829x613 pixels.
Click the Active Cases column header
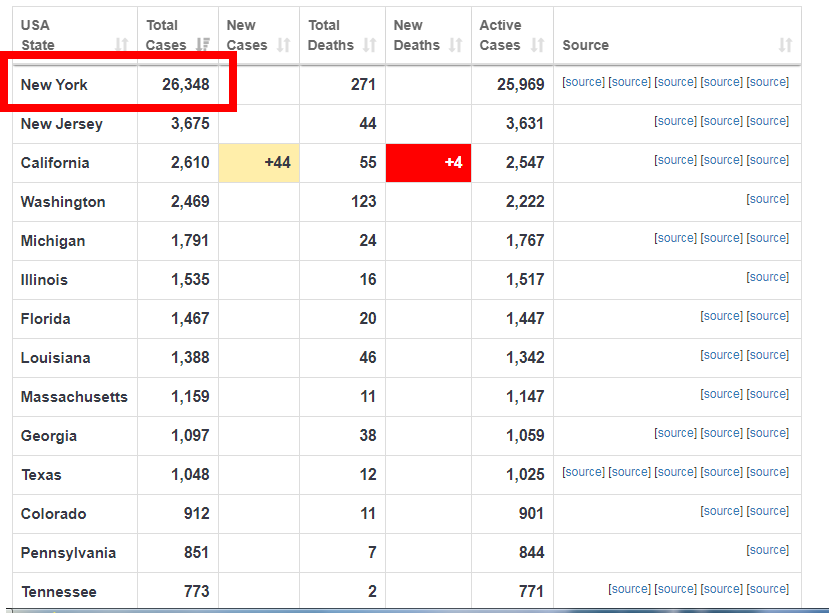coord(512,35)
